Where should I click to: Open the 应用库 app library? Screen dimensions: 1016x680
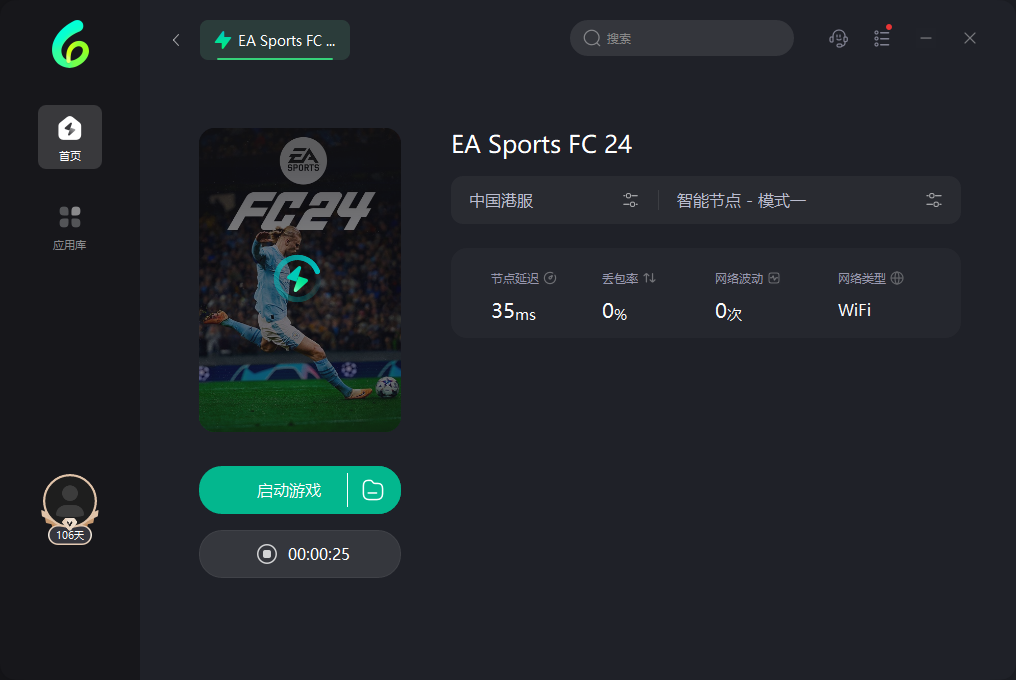(x=70, y=227)
